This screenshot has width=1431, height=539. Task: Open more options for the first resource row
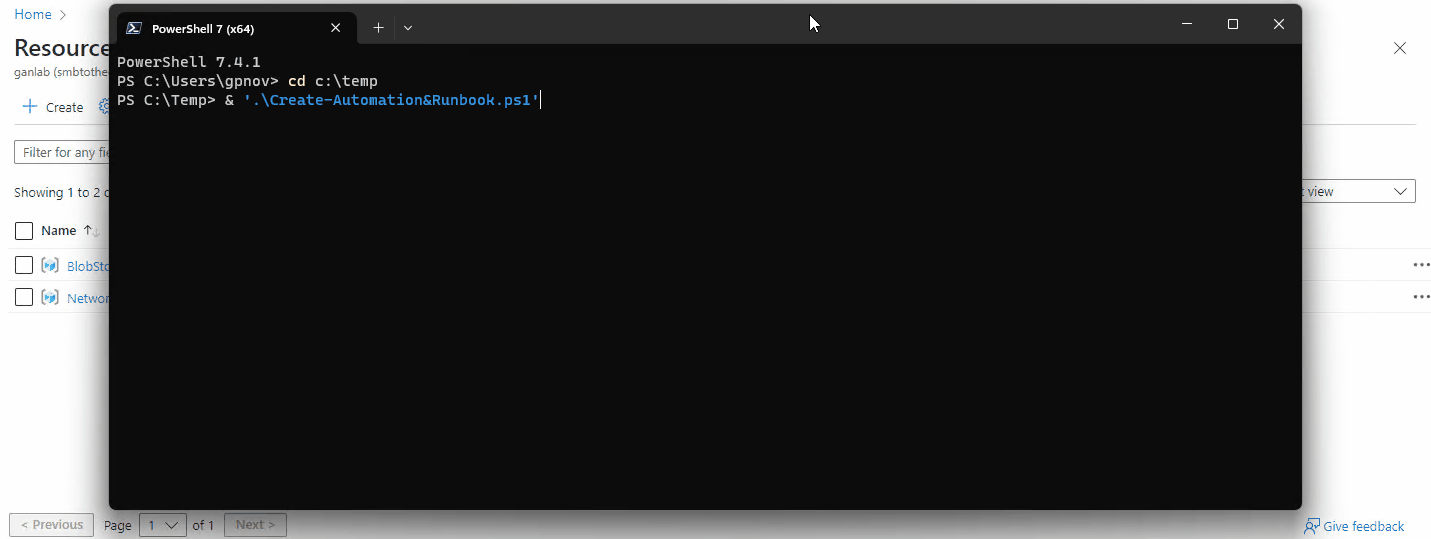click(1420, 266)
